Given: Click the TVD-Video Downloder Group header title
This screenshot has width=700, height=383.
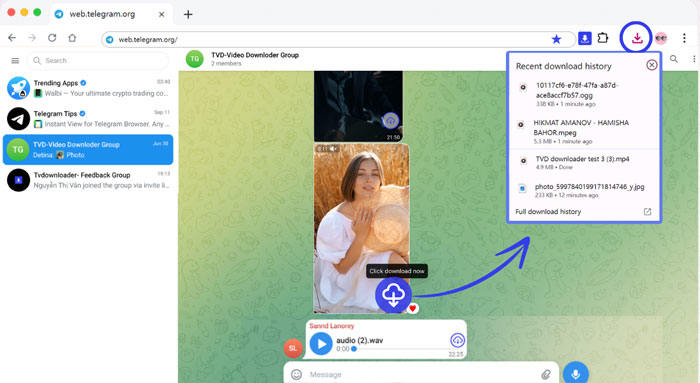Looking at the screenshot, I should coord(255,55).
